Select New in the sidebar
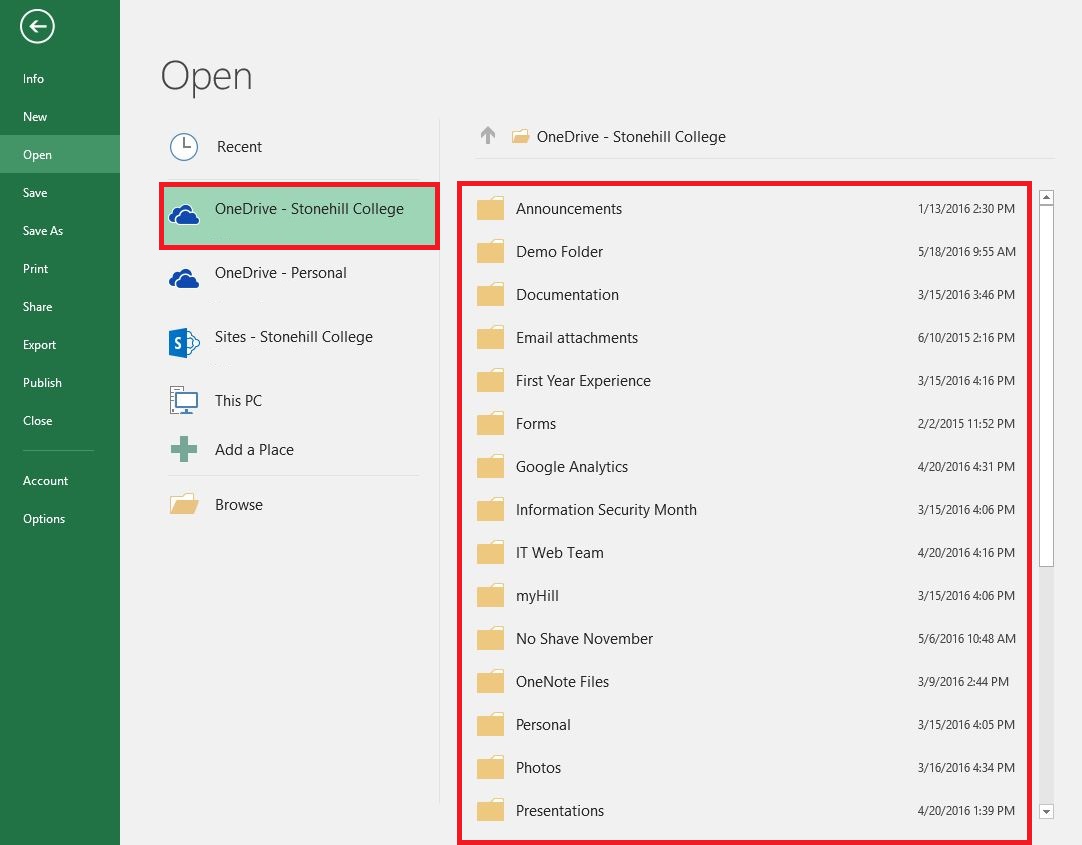 click(x=60, y=117)
